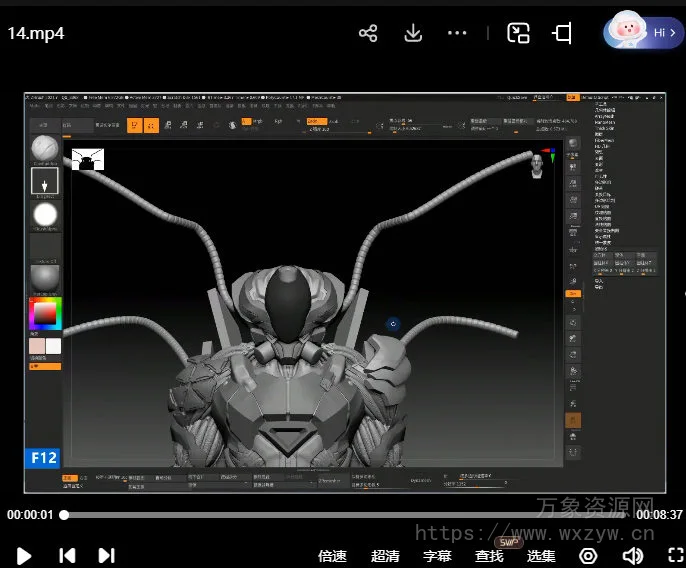Click the circular settings icon beside 选集
Image resolution: width=686 pixels, height=568 pixels.
coord(588,556)
